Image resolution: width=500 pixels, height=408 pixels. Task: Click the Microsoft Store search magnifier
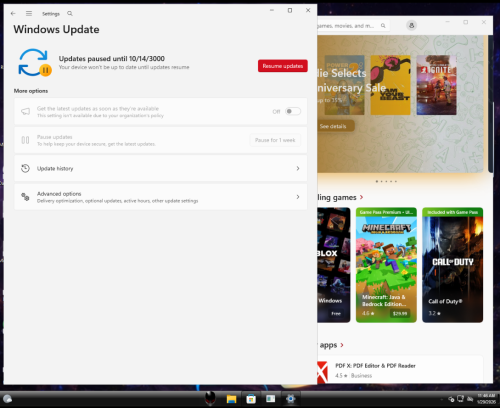coord(383,26)
